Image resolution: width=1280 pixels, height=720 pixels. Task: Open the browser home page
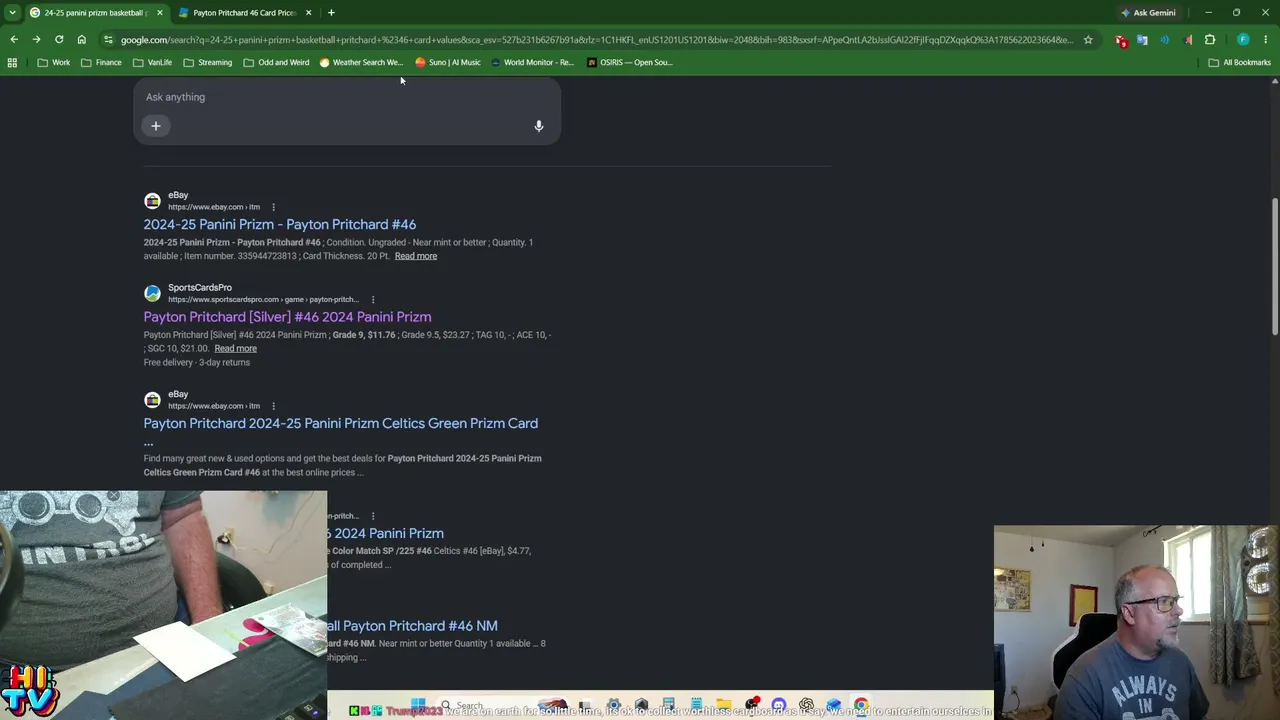point(82,40)
